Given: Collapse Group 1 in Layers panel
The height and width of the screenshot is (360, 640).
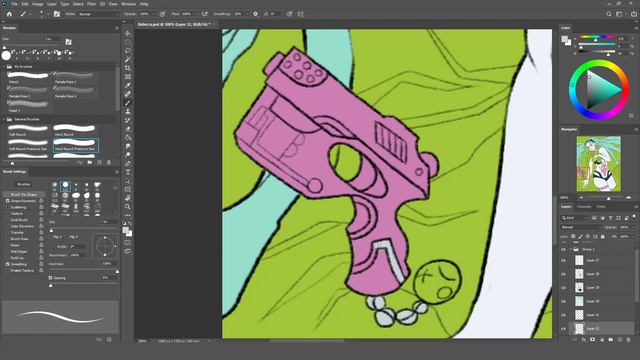Looking at the screenshot, I should (571, 249).
